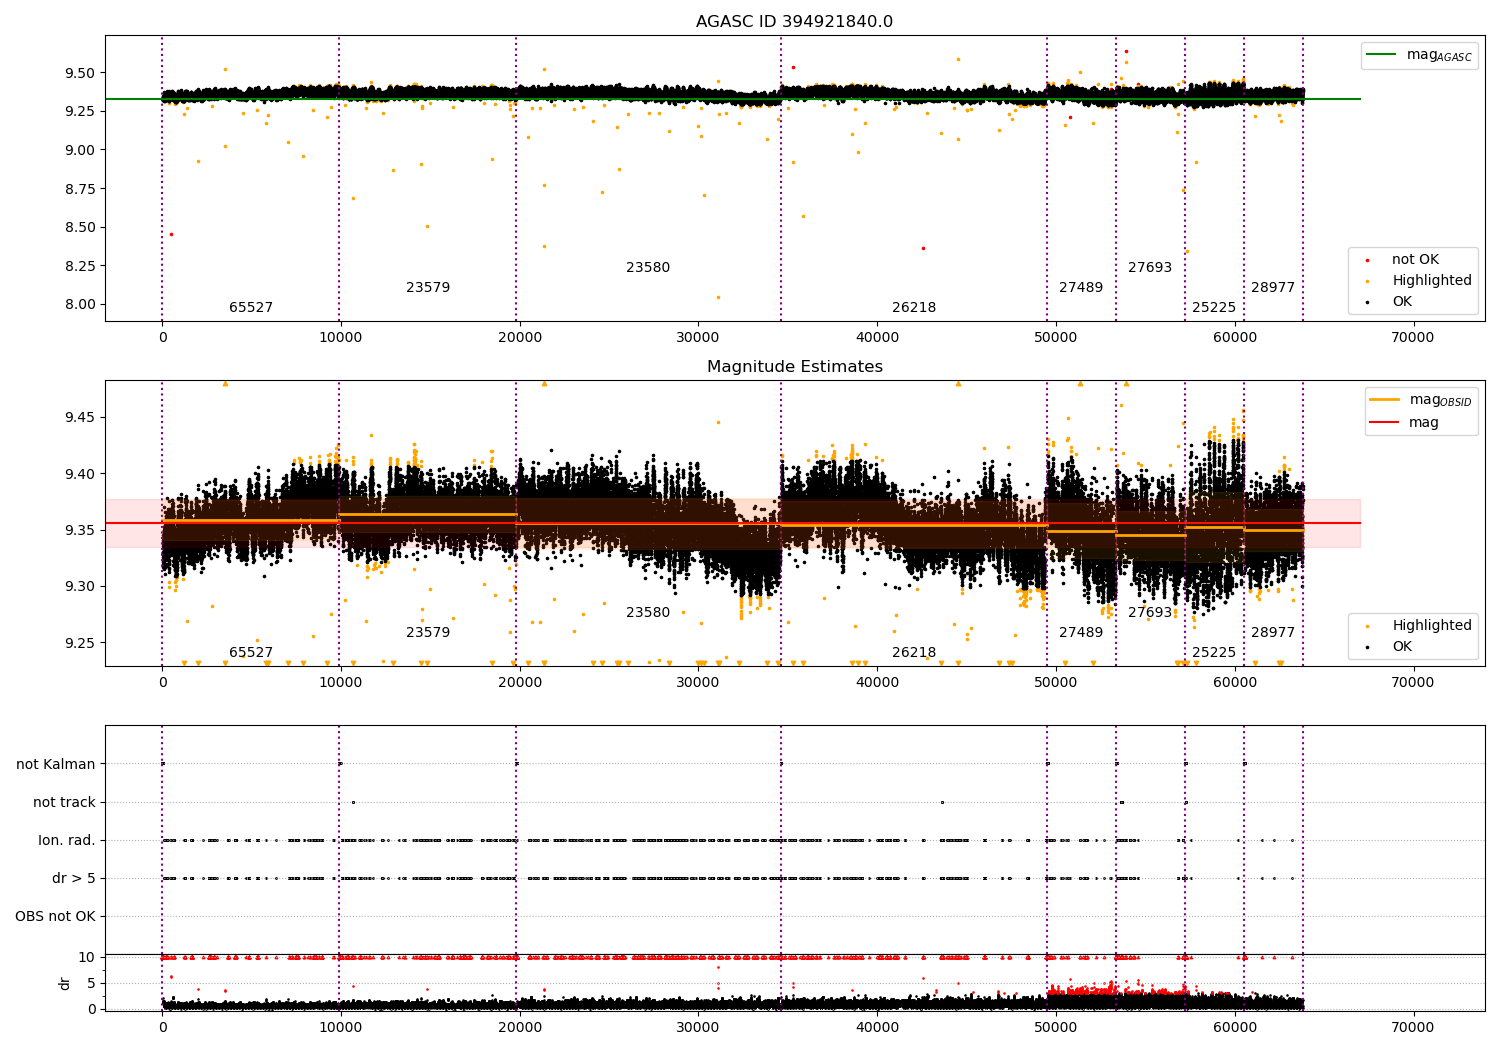Image resolution: width=1500 pixels, height=1050 pixels.
Task: Click OBSID label 26218 in the top plot
Action: 914,308
